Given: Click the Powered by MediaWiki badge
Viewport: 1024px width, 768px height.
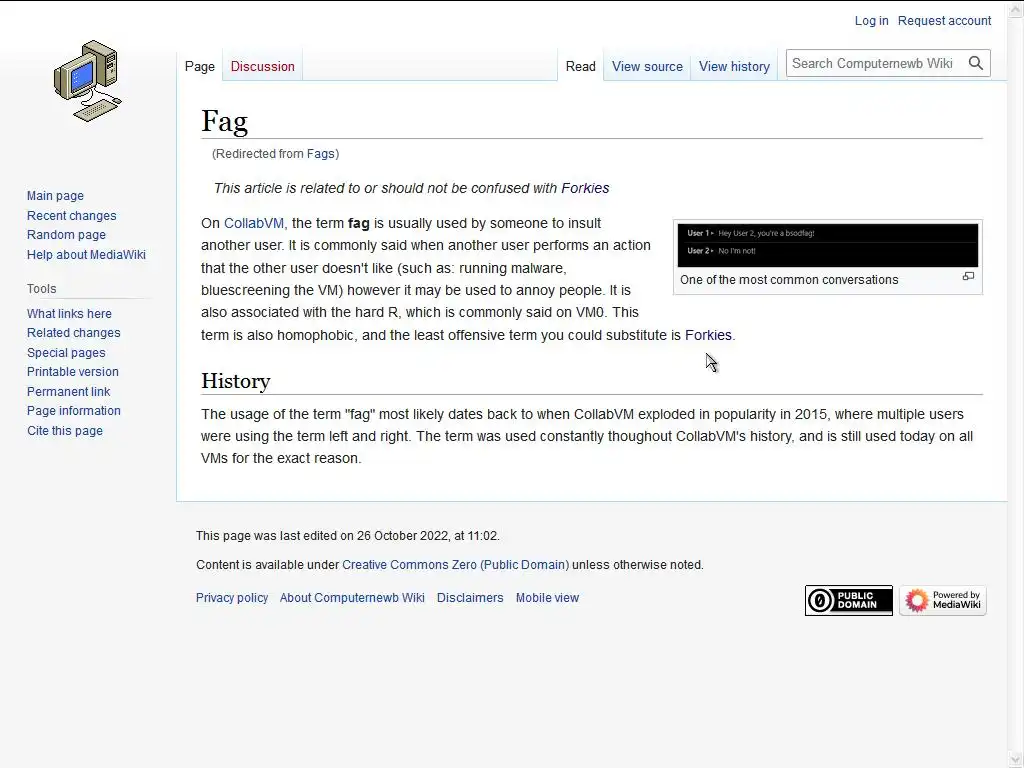Looking at the screenshot, I should tap(942, 600).
